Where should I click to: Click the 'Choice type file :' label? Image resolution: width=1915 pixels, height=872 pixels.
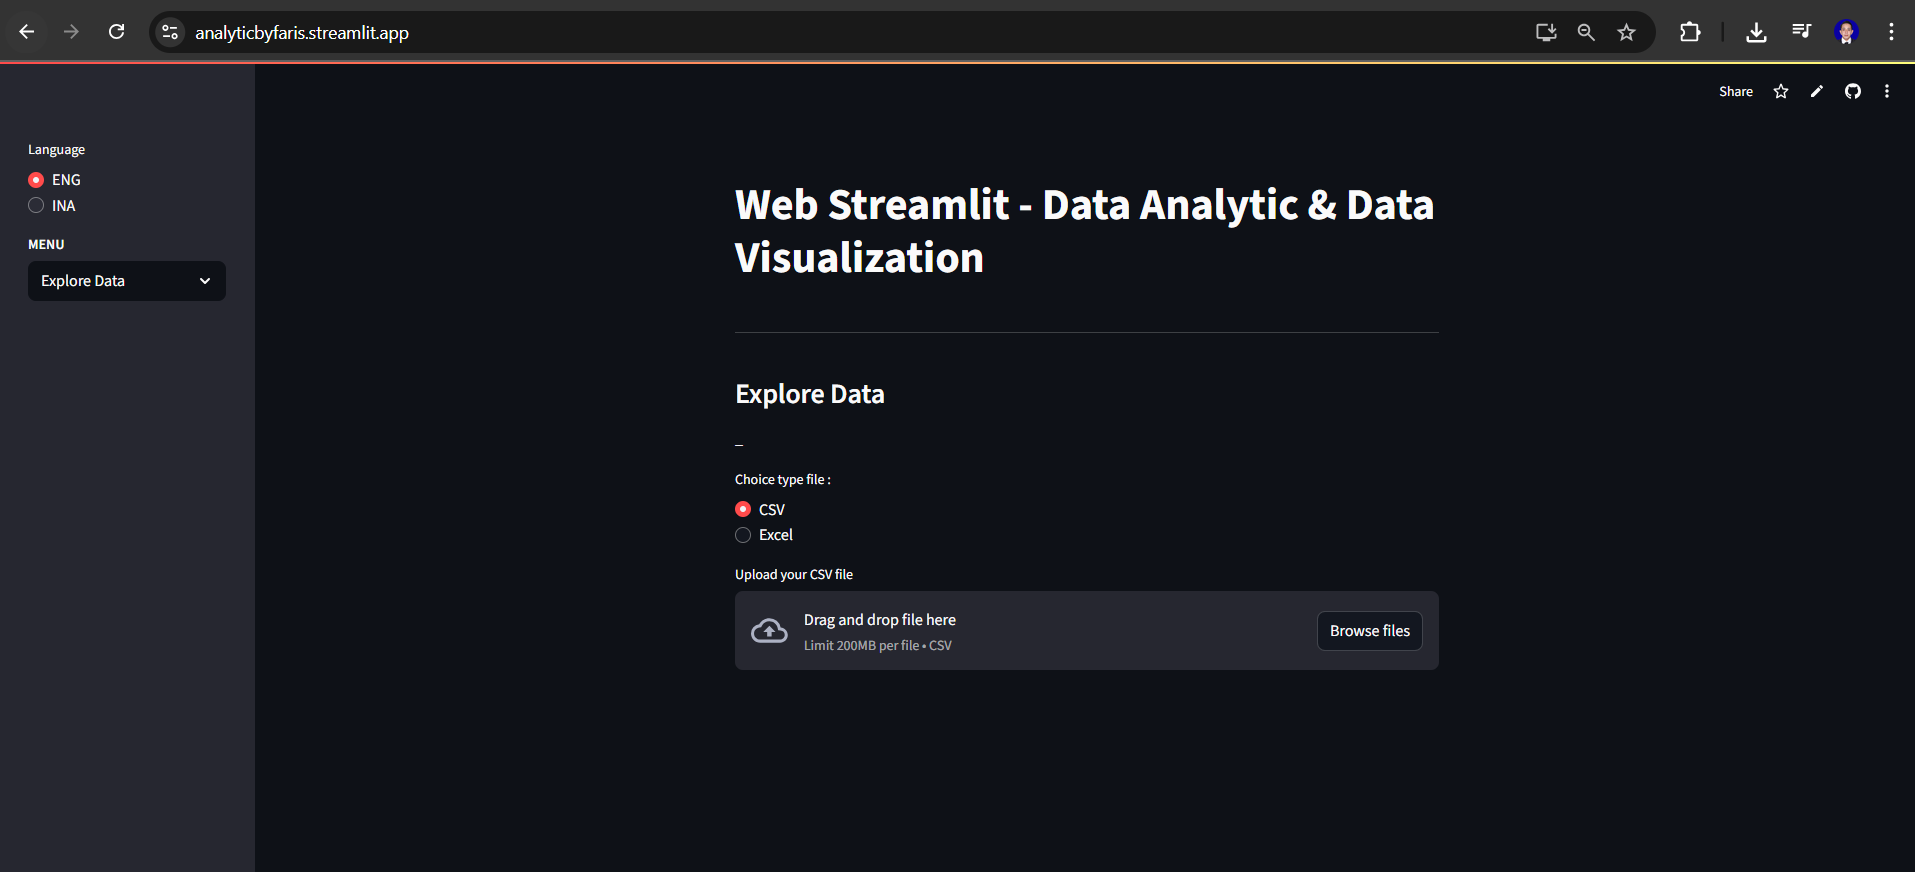point(783,480)
